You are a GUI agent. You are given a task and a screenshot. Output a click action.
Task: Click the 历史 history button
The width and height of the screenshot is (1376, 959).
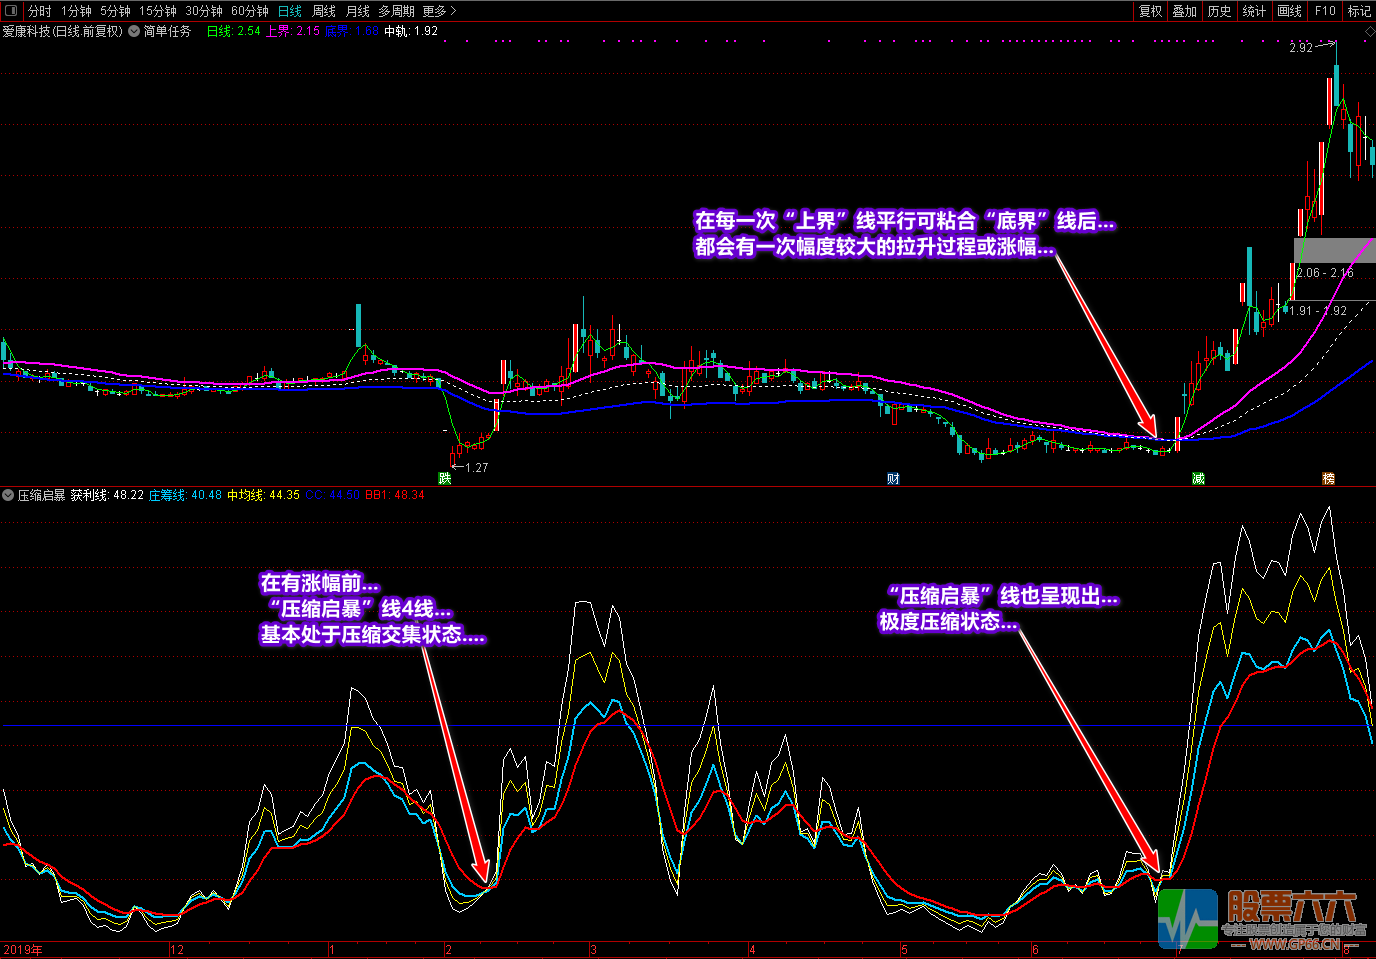[1220, 11]
